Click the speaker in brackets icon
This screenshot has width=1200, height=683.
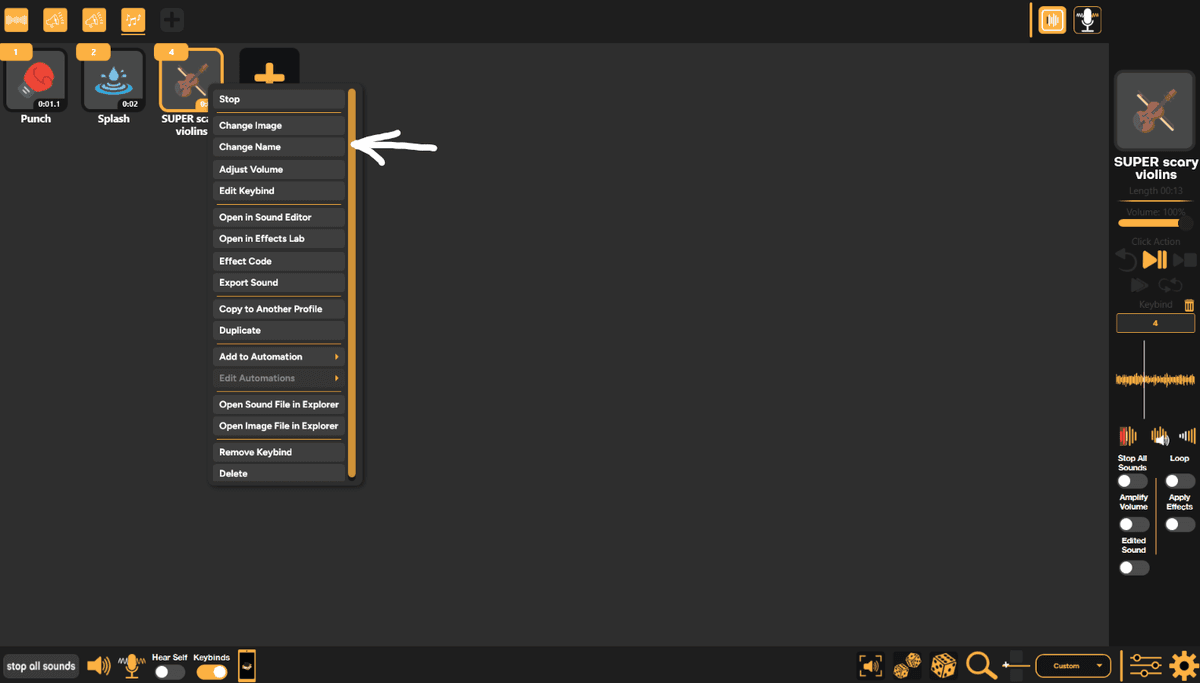click(x=871, y=666)
